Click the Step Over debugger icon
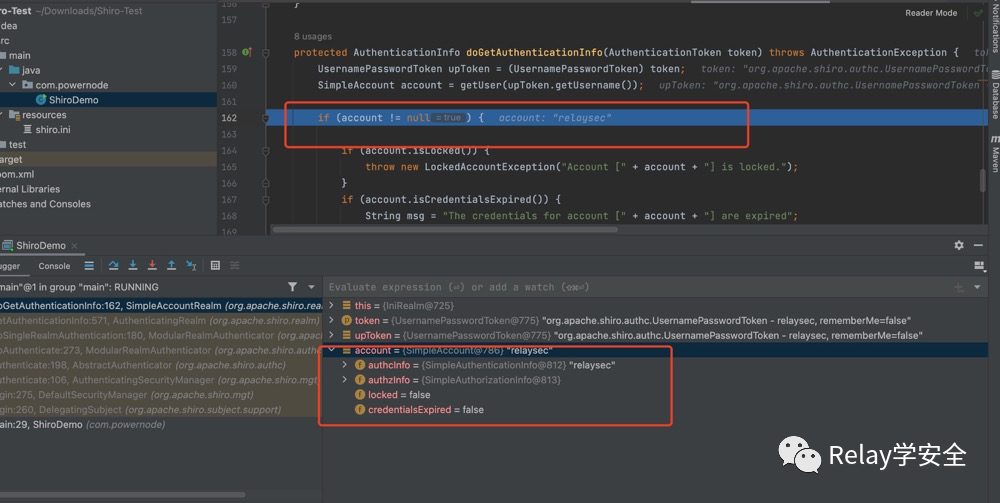 [114, 265]
